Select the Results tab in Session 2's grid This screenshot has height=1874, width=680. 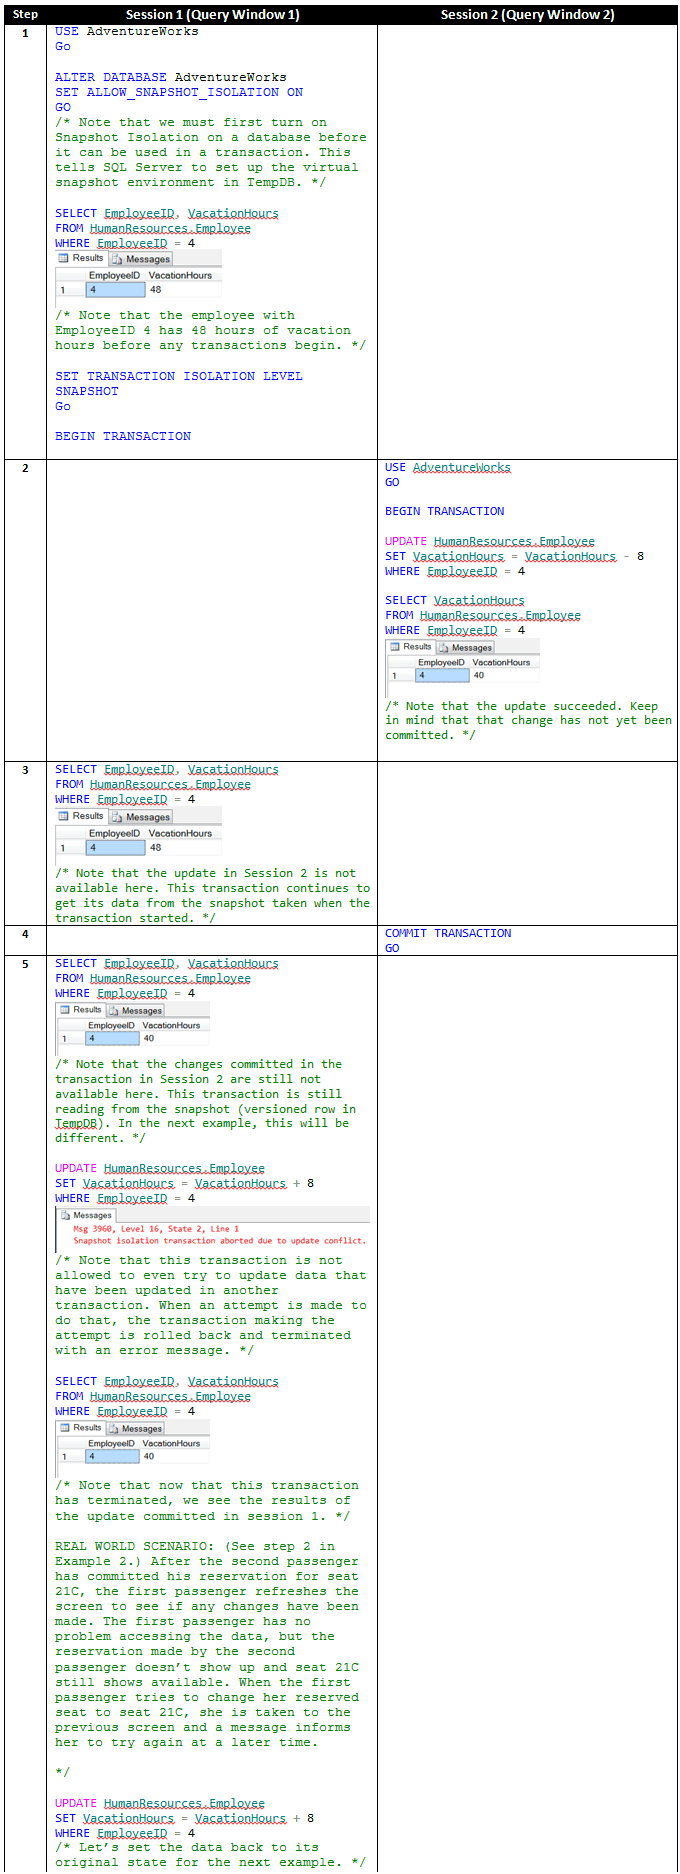(x=411, y=647)
